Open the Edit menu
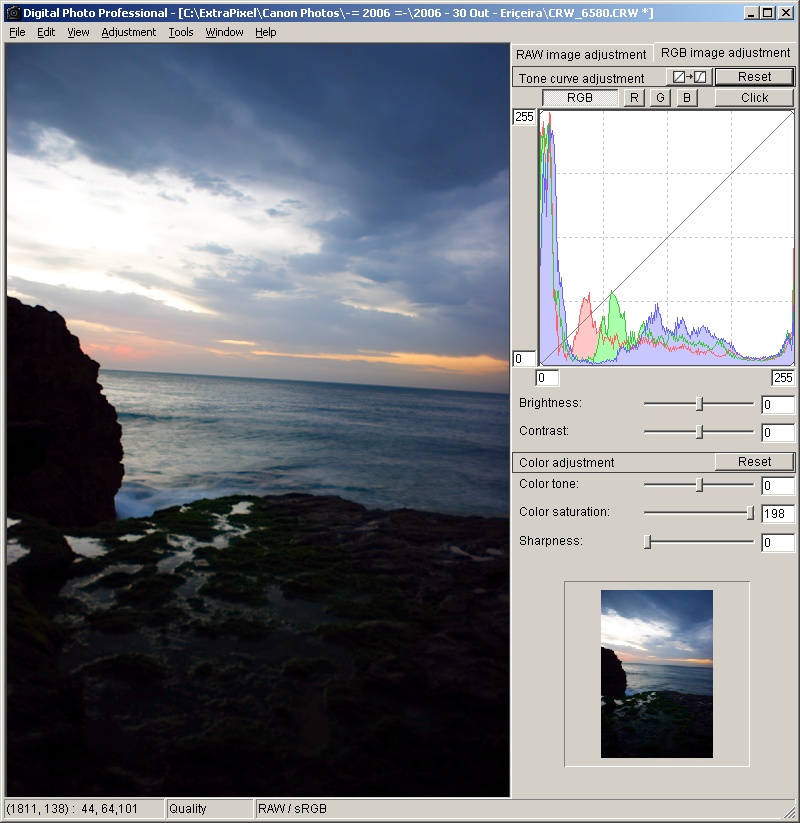The width and height of the screenshot is (800, 823). pos(46,33)
